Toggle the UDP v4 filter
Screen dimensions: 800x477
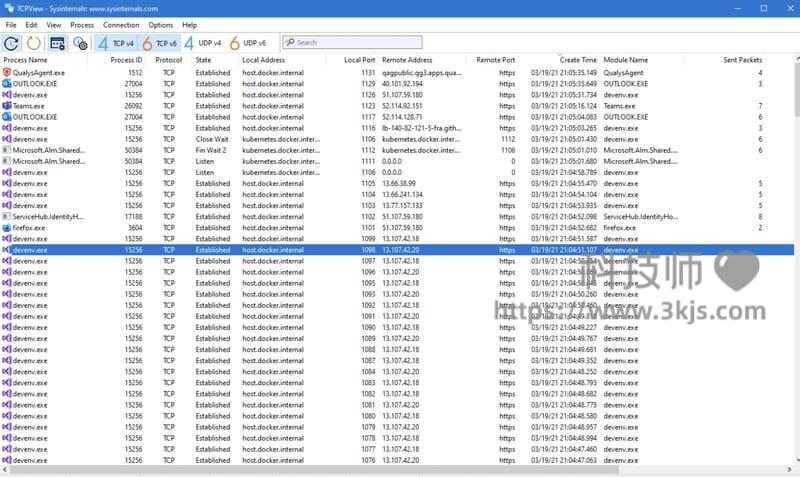pyautogui.click(x=203, y=43)
